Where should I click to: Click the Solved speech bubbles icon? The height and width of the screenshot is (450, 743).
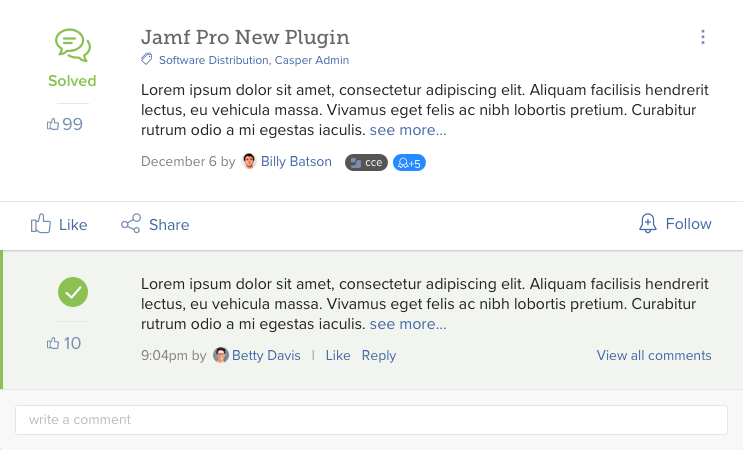point(73,45)
